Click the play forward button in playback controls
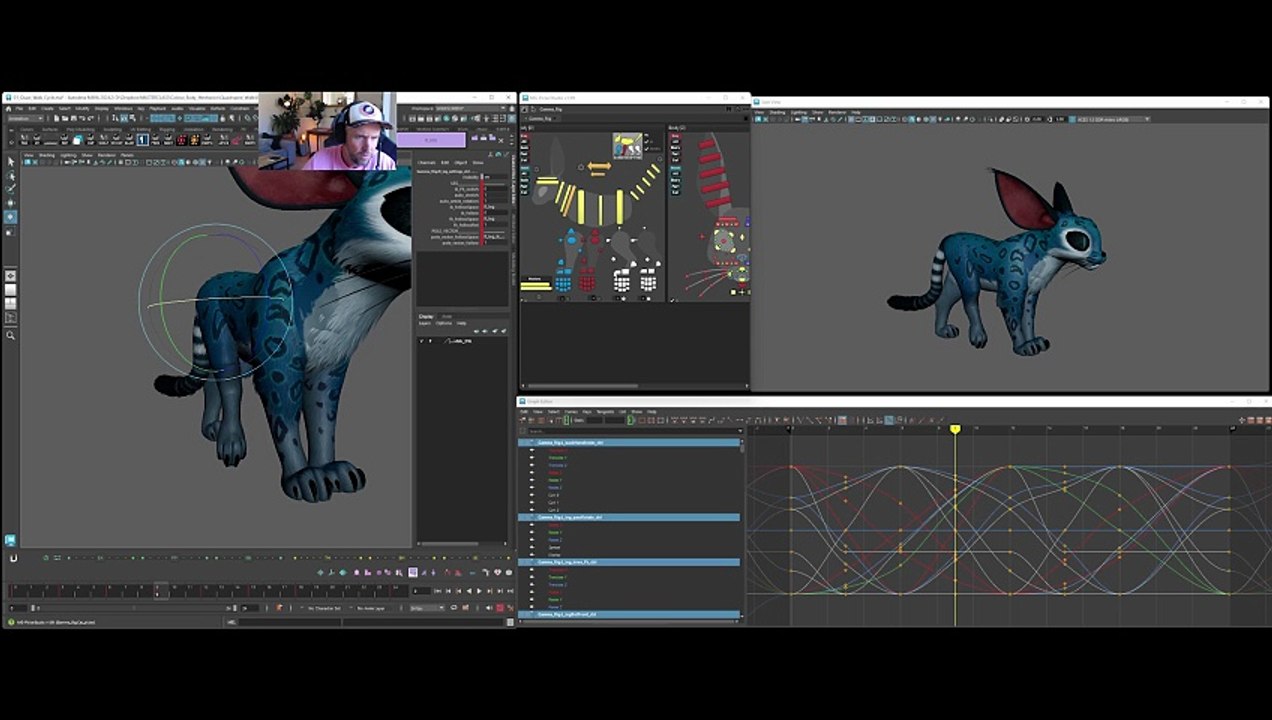 point(478,591)
